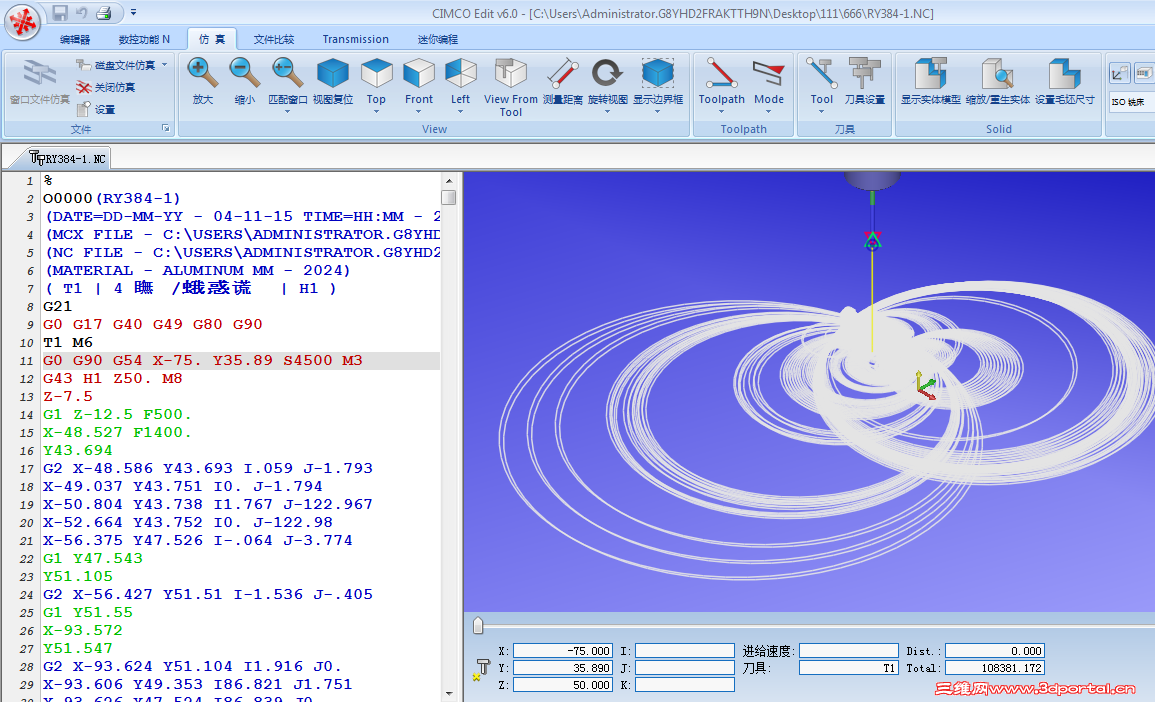Screen dimensions: 1155x702
Task: Open quick access toolbar customize arrow
Action: [x=133, y=13]
